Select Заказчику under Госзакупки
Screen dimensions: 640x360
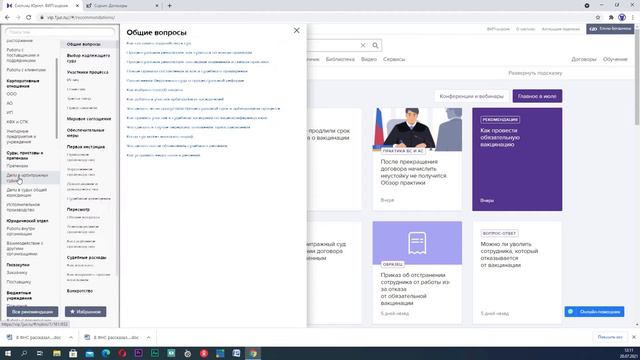point(17,273)
